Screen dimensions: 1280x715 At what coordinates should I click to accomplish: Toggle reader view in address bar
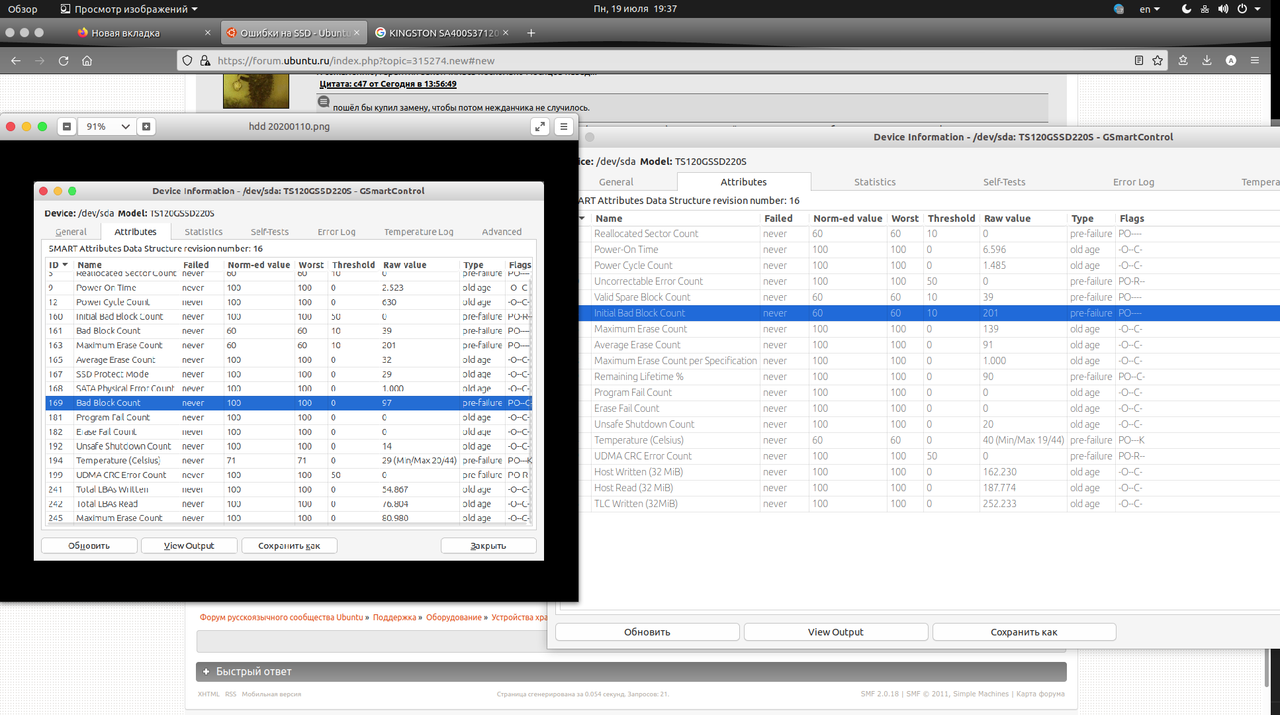click(1138, 61)
